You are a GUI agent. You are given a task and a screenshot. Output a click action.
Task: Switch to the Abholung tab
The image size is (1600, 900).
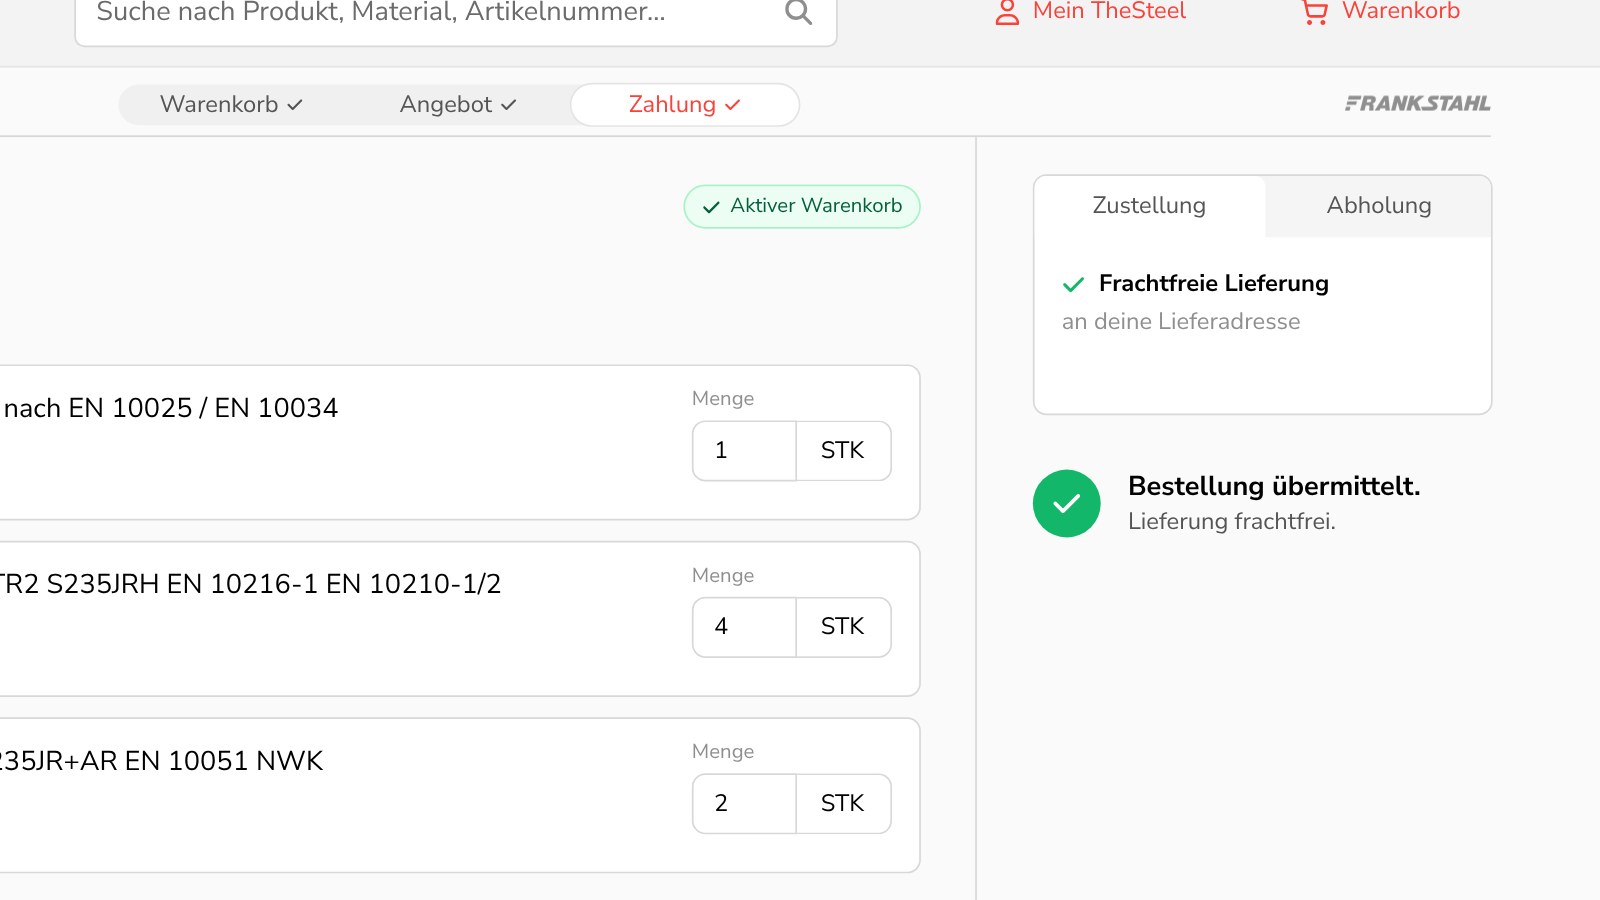(1379, 206)
